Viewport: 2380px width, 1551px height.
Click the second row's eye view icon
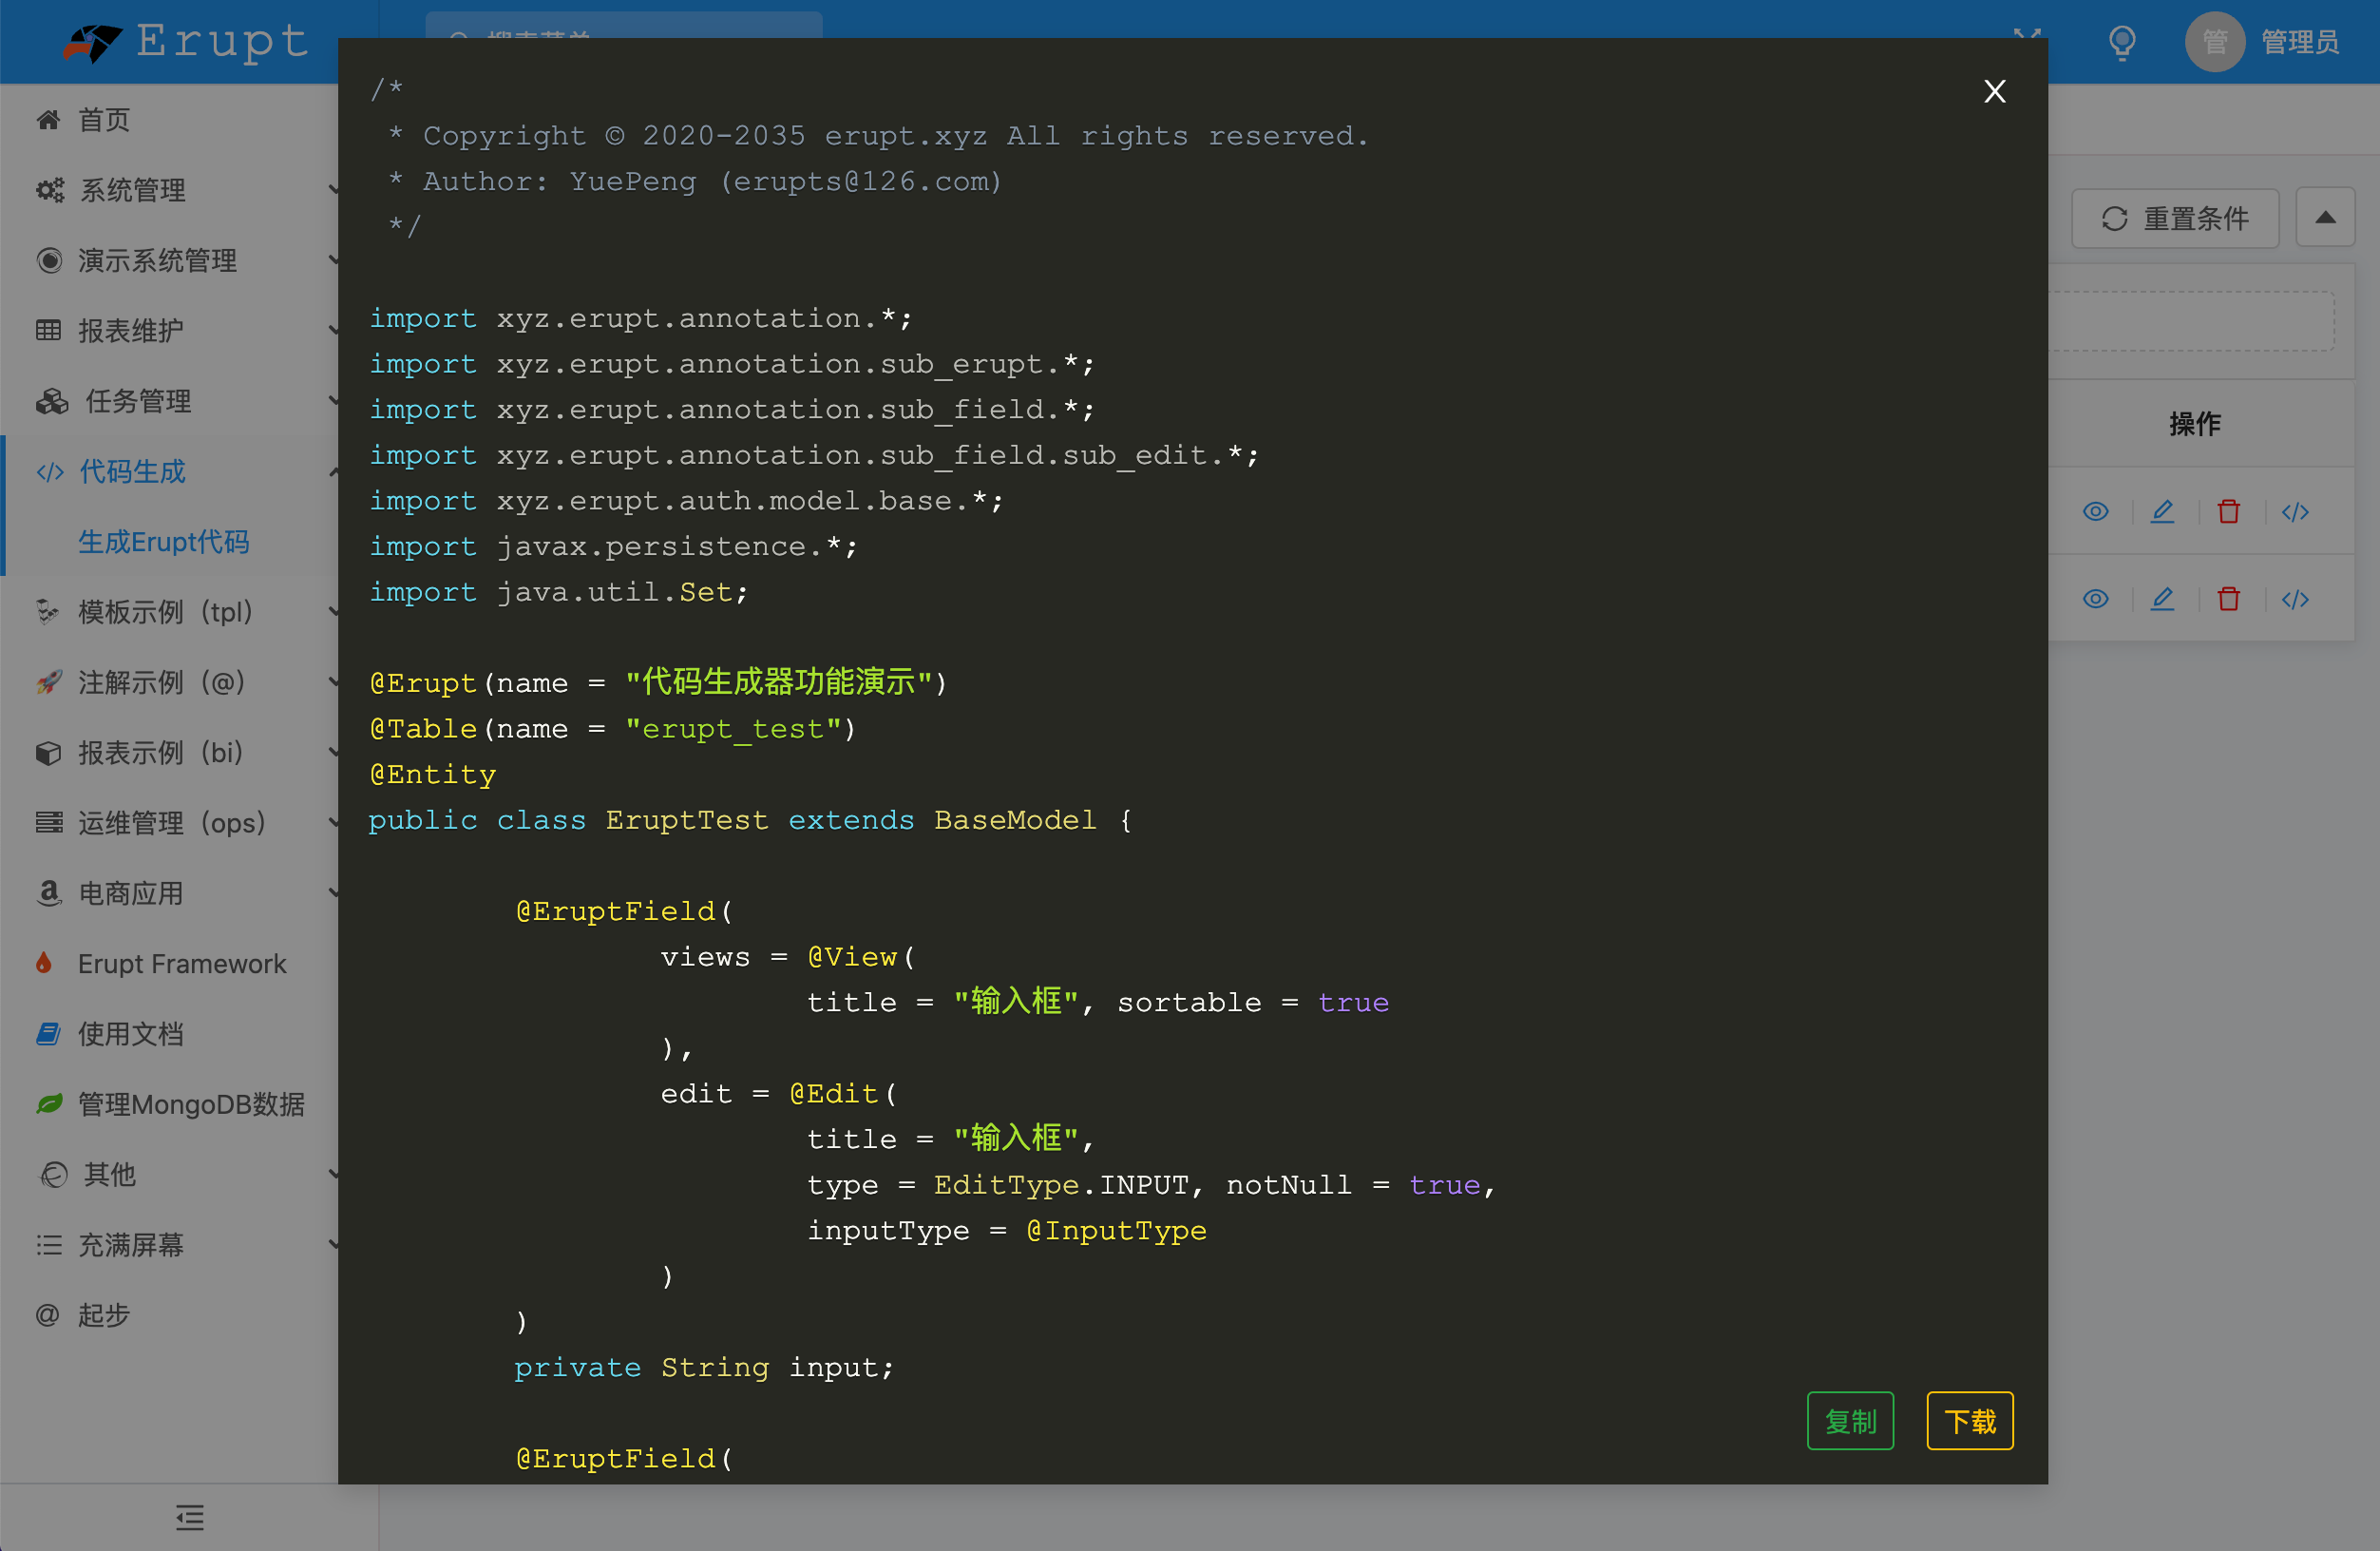(x=2095, y=599)
